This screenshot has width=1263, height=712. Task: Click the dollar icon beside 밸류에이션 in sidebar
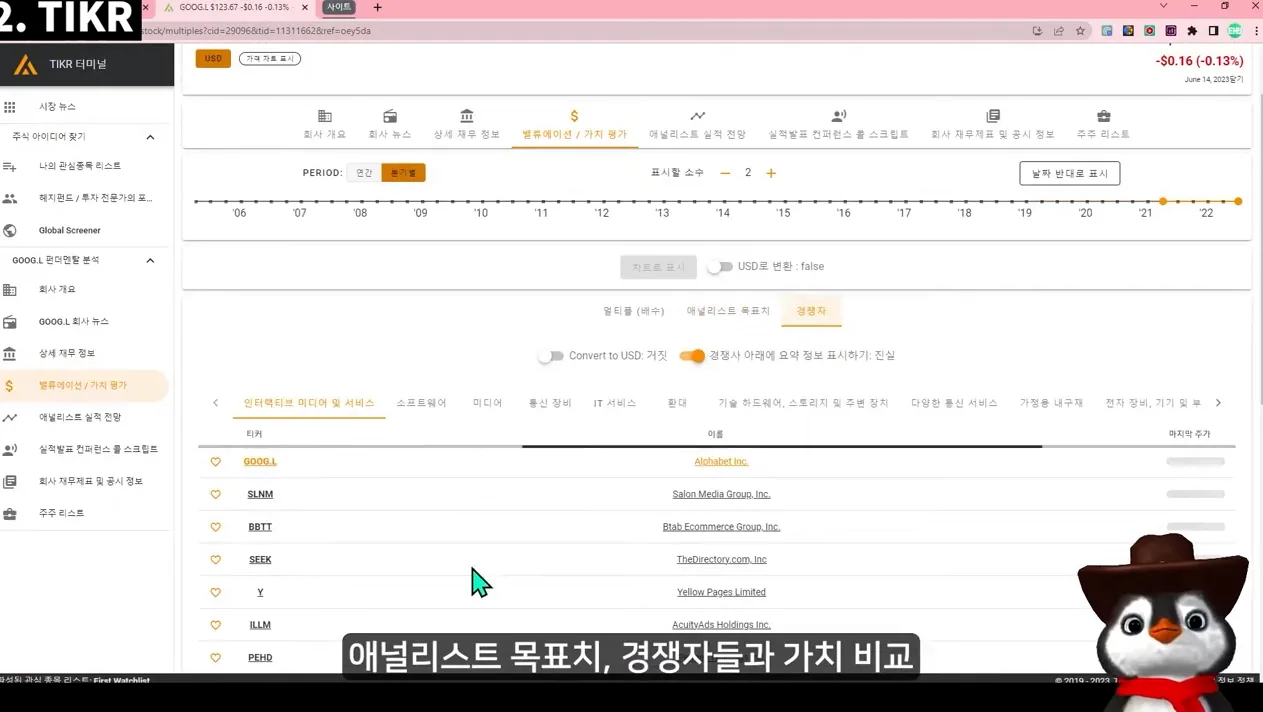click(10, 385)
